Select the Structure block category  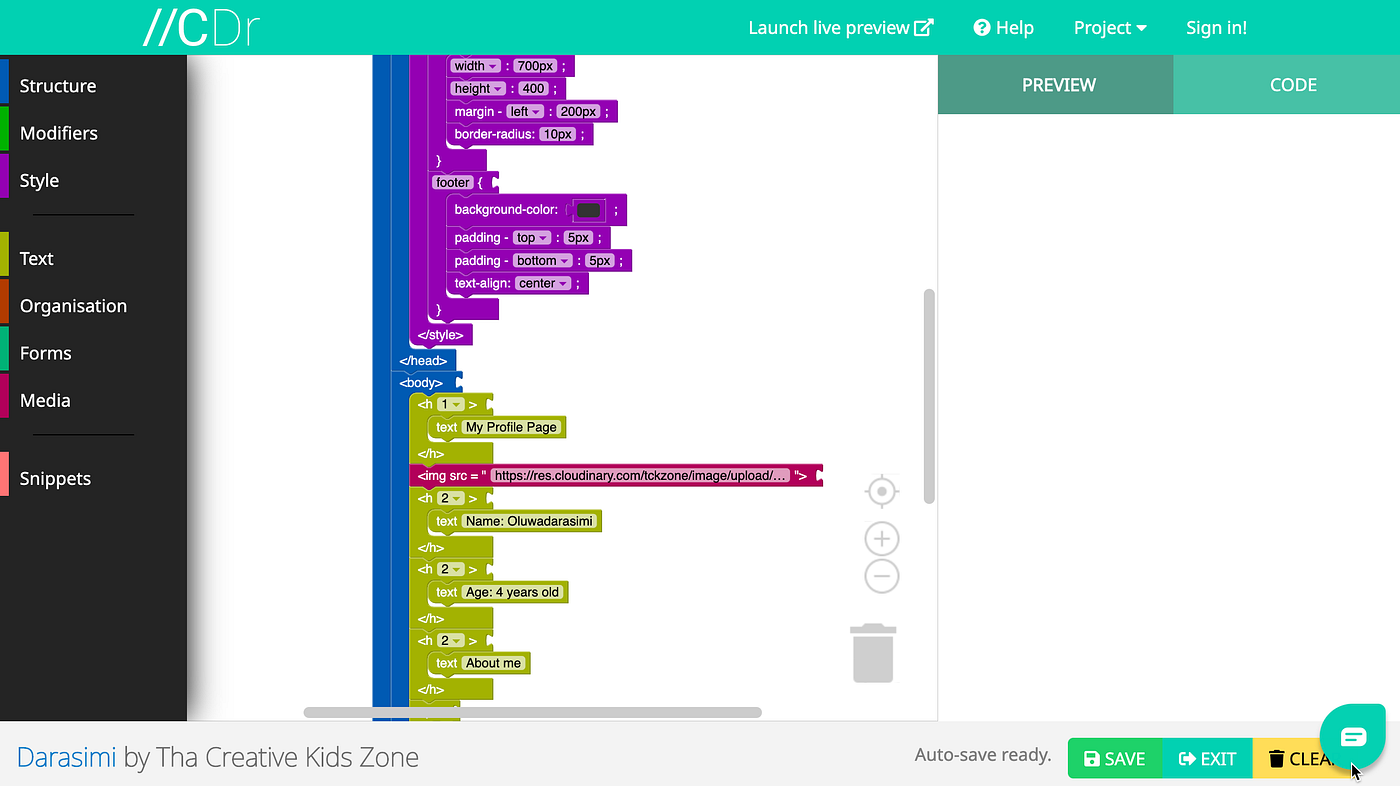[58, 86]
